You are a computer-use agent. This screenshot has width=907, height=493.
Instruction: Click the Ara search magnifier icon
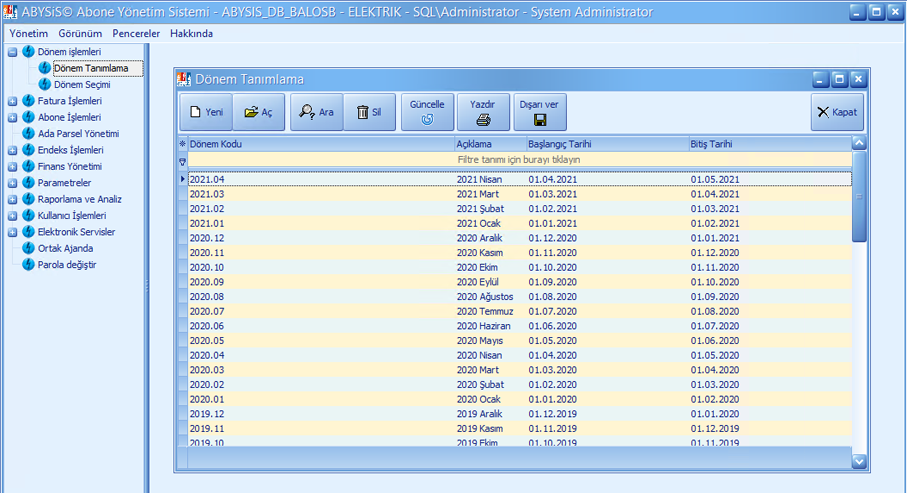coord(307,113)
